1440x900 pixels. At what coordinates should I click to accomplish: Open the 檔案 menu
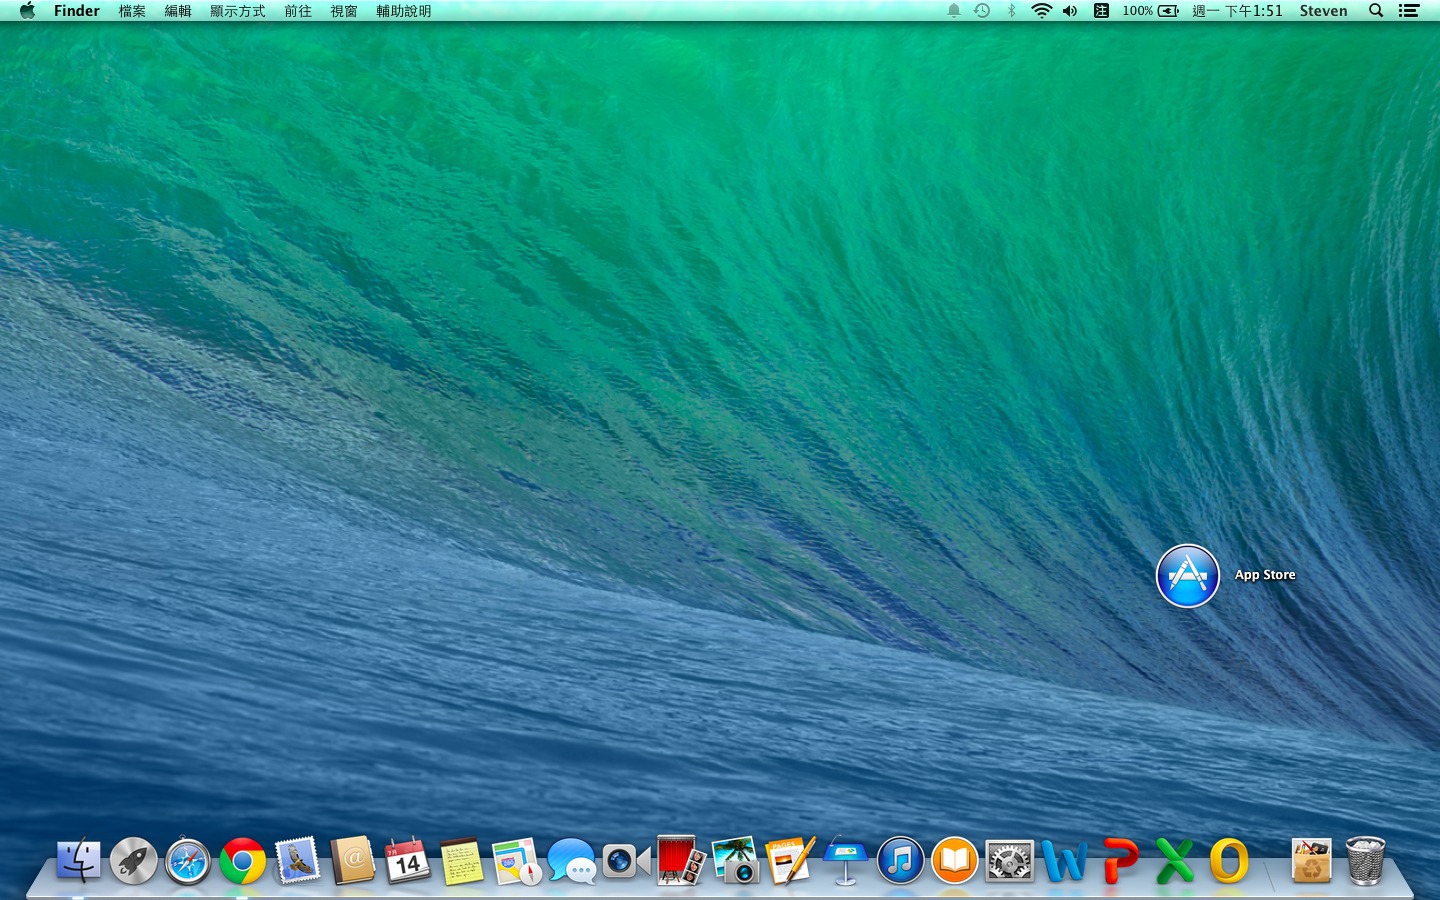132,11
